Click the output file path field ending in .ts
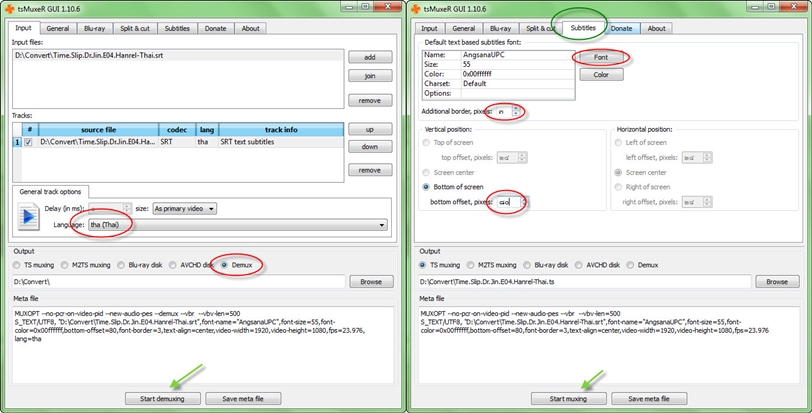812x413 pixels. coord(585,282)
